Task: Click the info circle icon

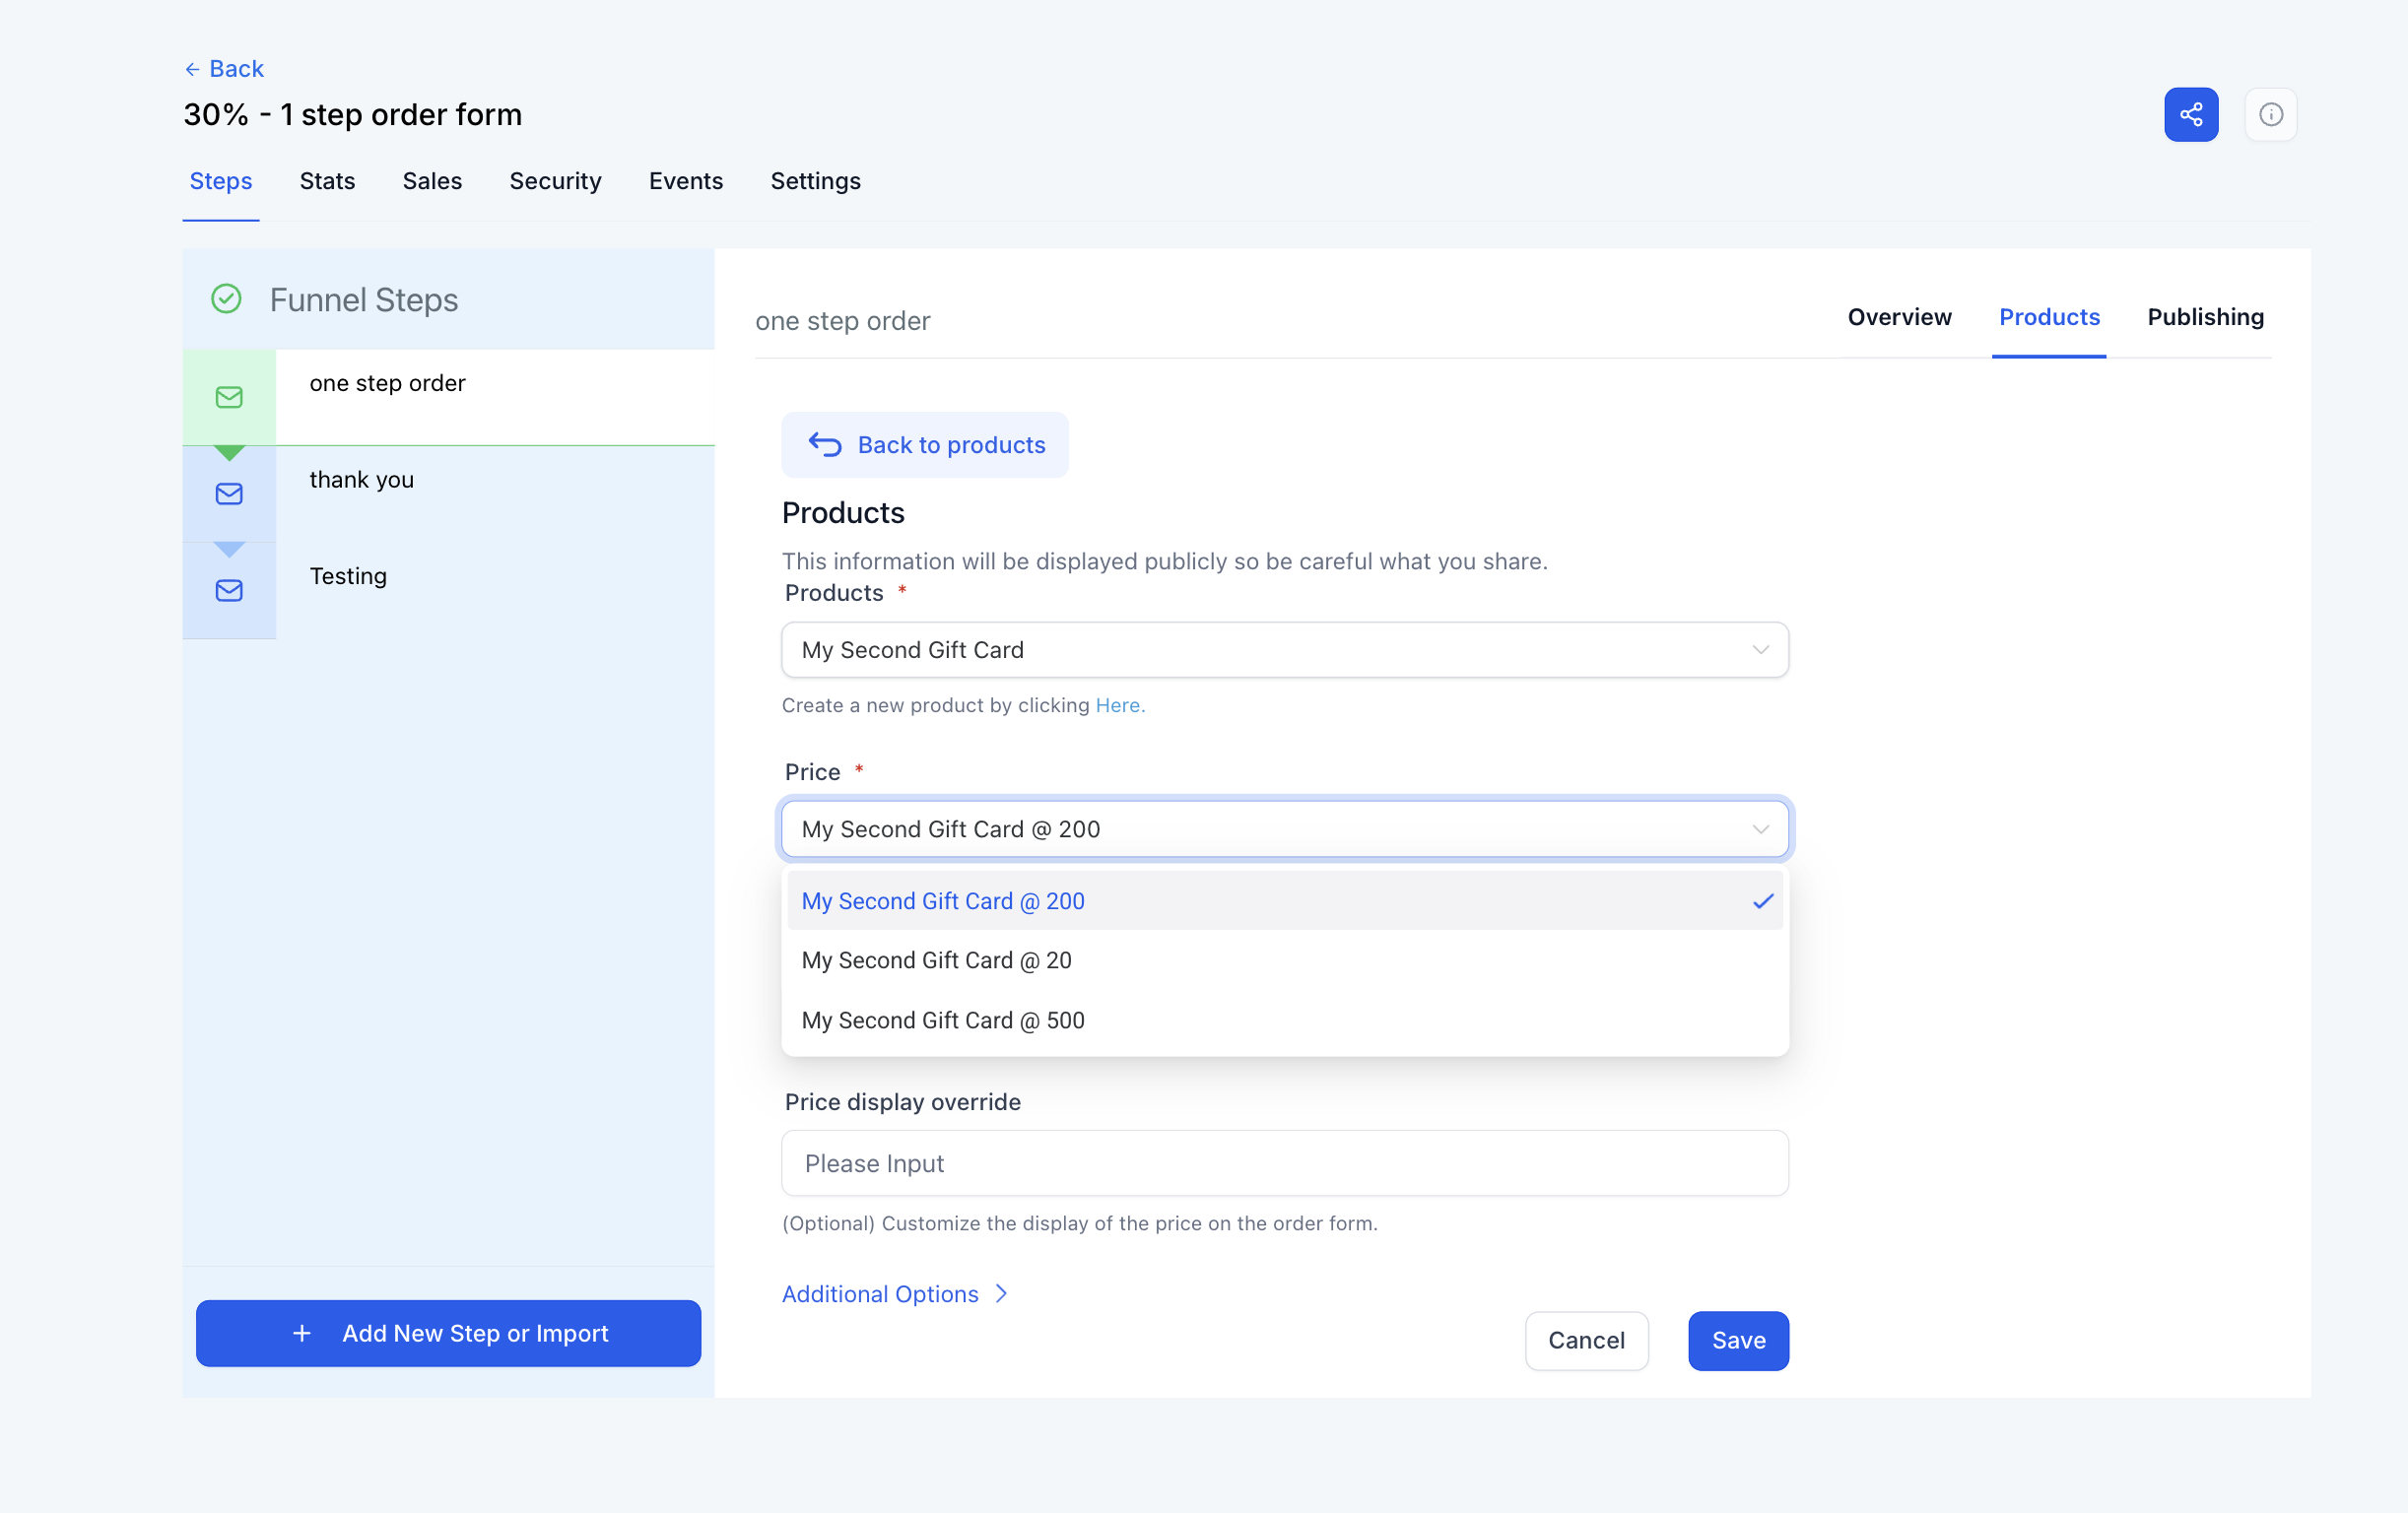Action: coord(2270,114)
